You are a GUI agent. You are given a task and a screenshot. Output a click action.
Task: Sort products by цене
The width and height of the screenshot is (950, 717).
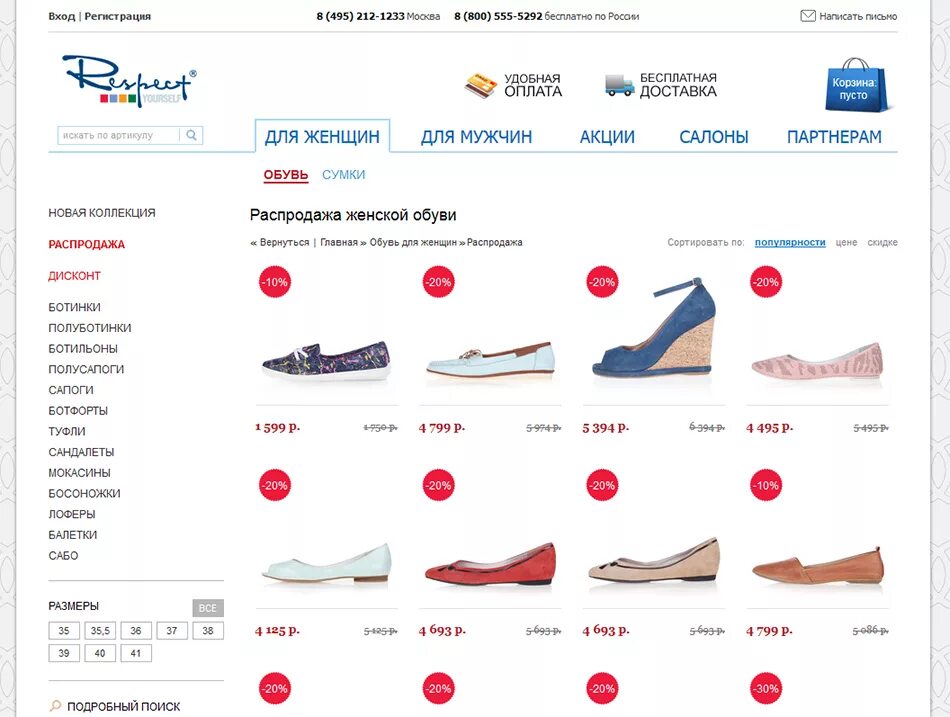point(846,242)
